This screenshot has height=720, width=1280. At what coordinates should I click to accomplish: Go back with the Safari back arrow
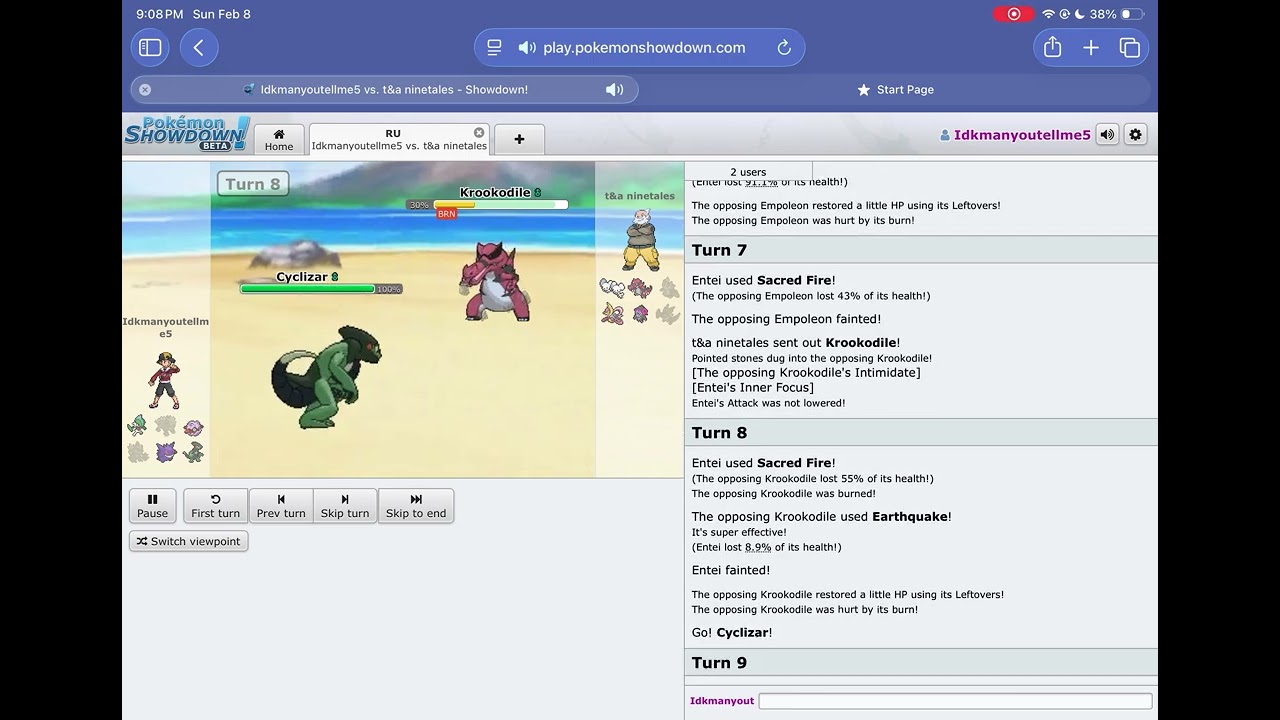tap(199, 47)
